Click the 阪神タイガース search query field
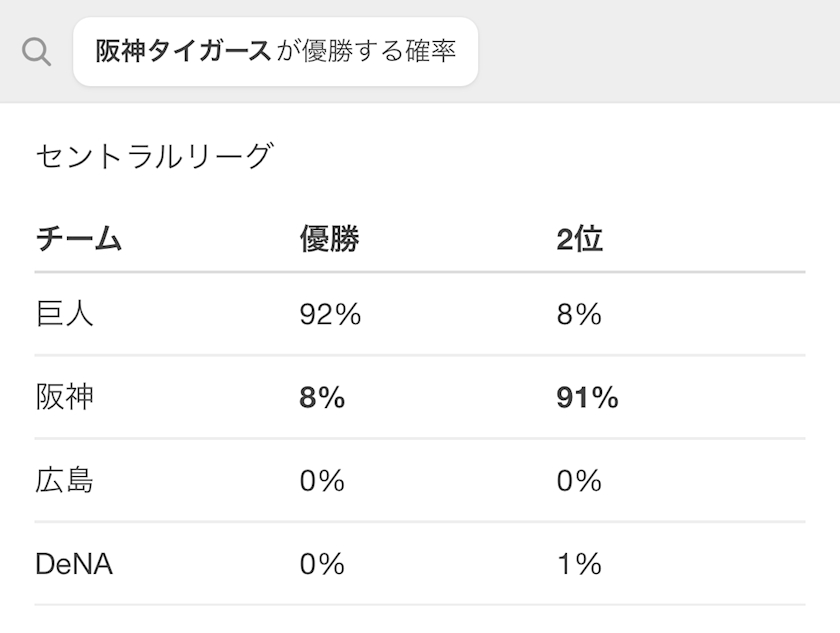The height and width of the screenshot is (633, 840). [x=275, y=51]
